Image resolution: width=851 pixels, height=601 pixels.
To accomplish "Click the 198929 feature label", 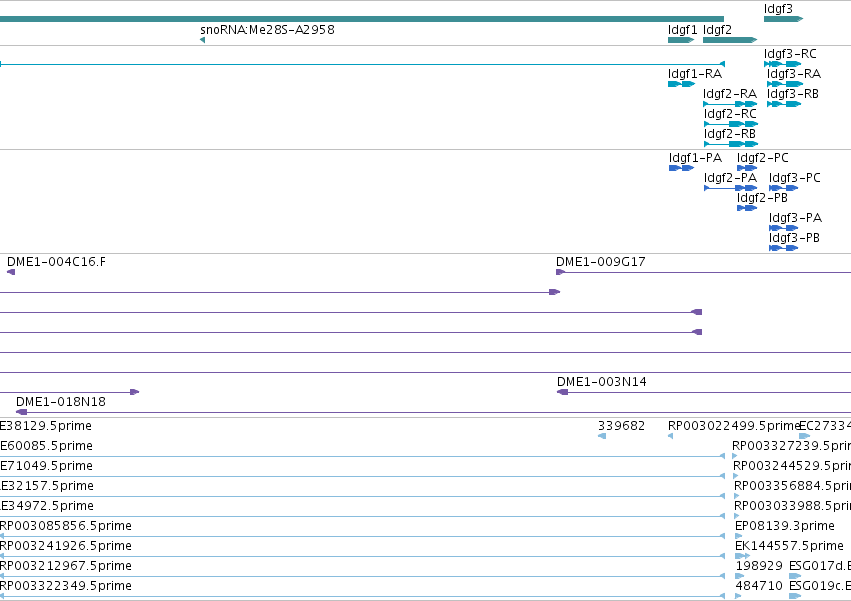I will (759, 566).
